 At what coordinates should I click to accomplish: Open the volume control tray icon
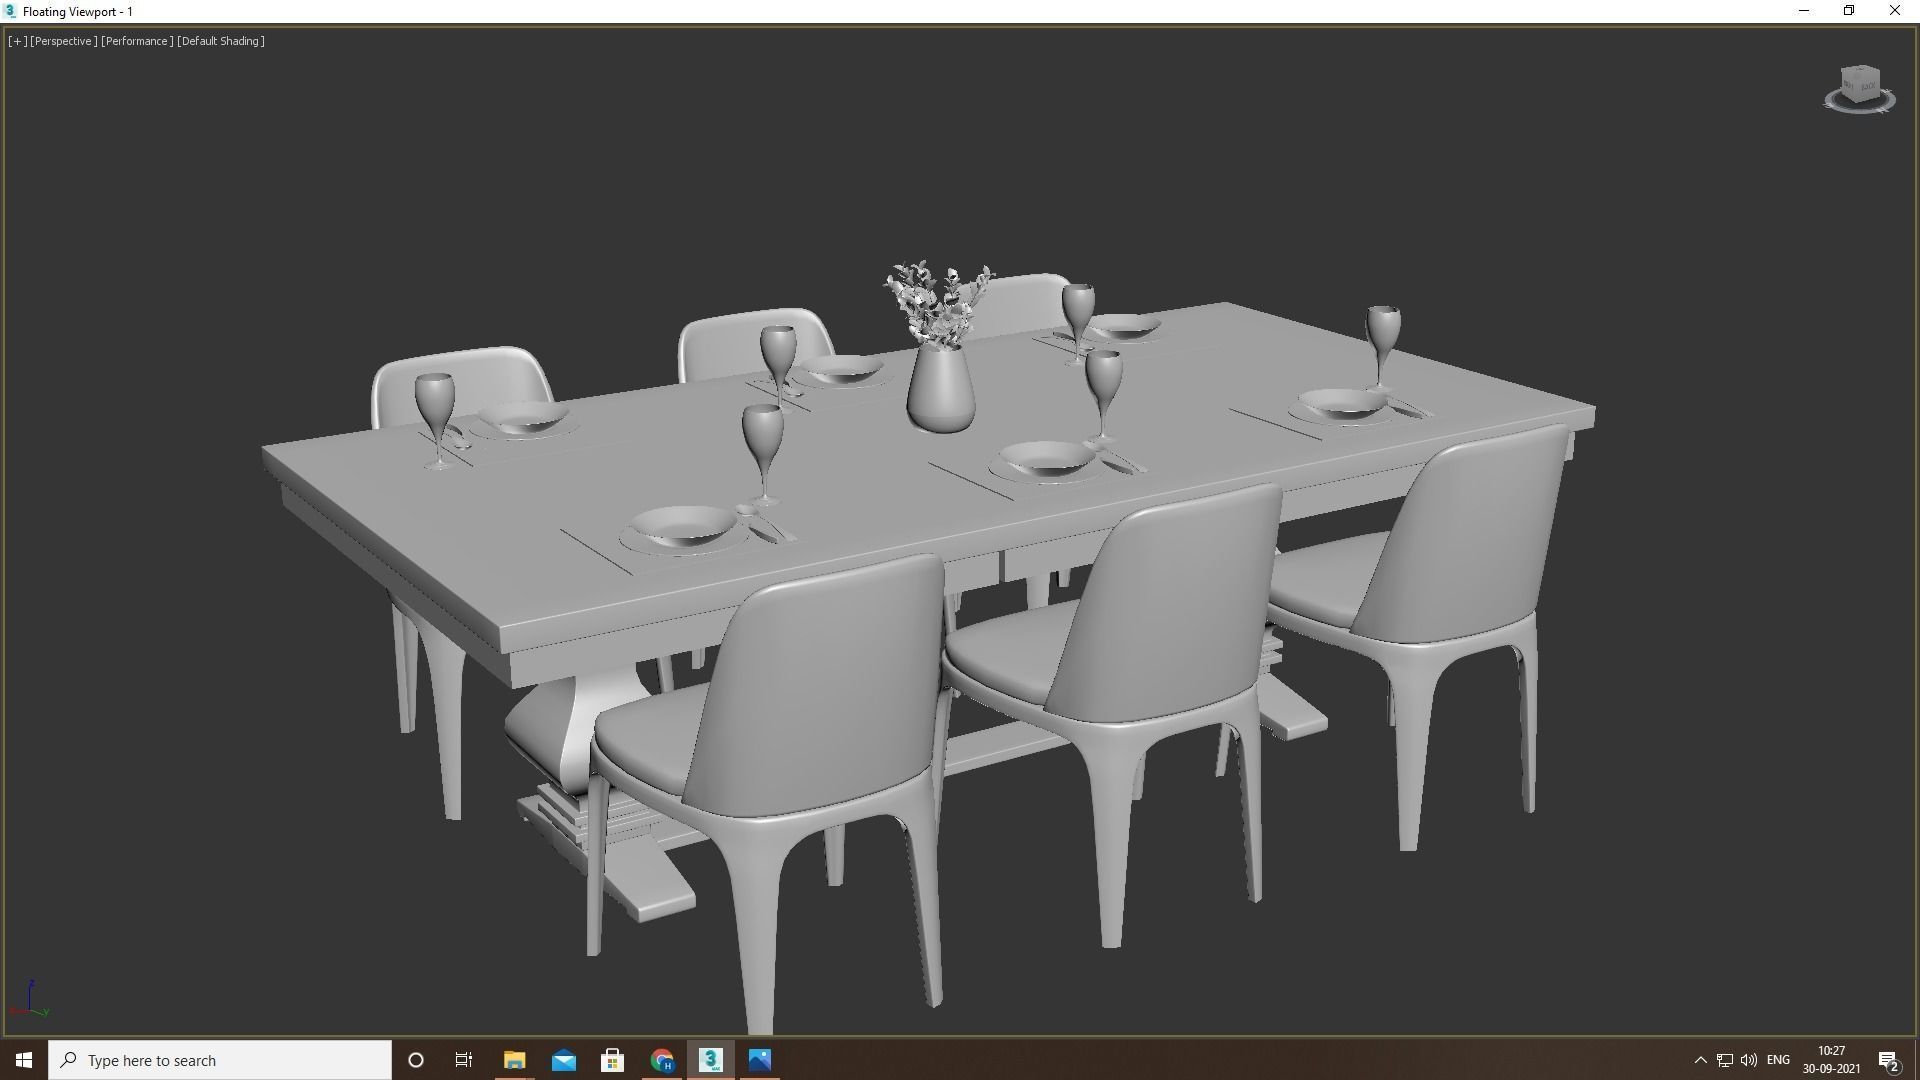[1749, 1060]
